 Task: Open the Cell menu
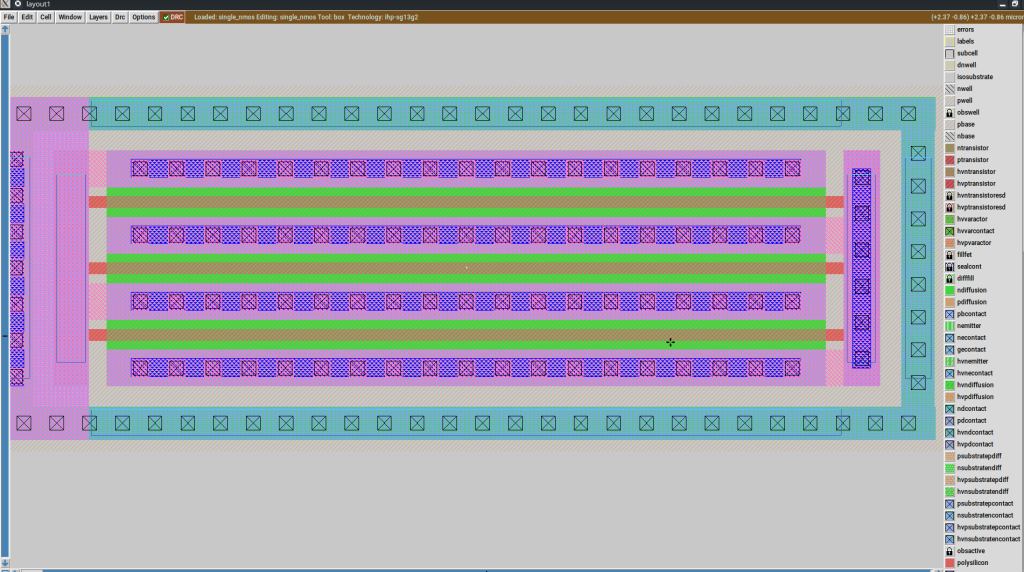click(46, 17)
